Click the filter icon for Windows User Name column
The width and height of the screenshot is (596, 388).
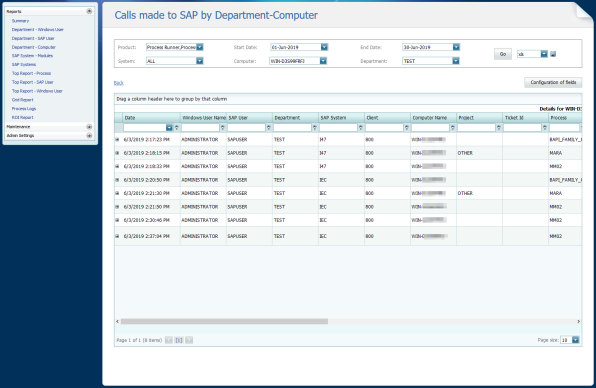click(223, 128)
